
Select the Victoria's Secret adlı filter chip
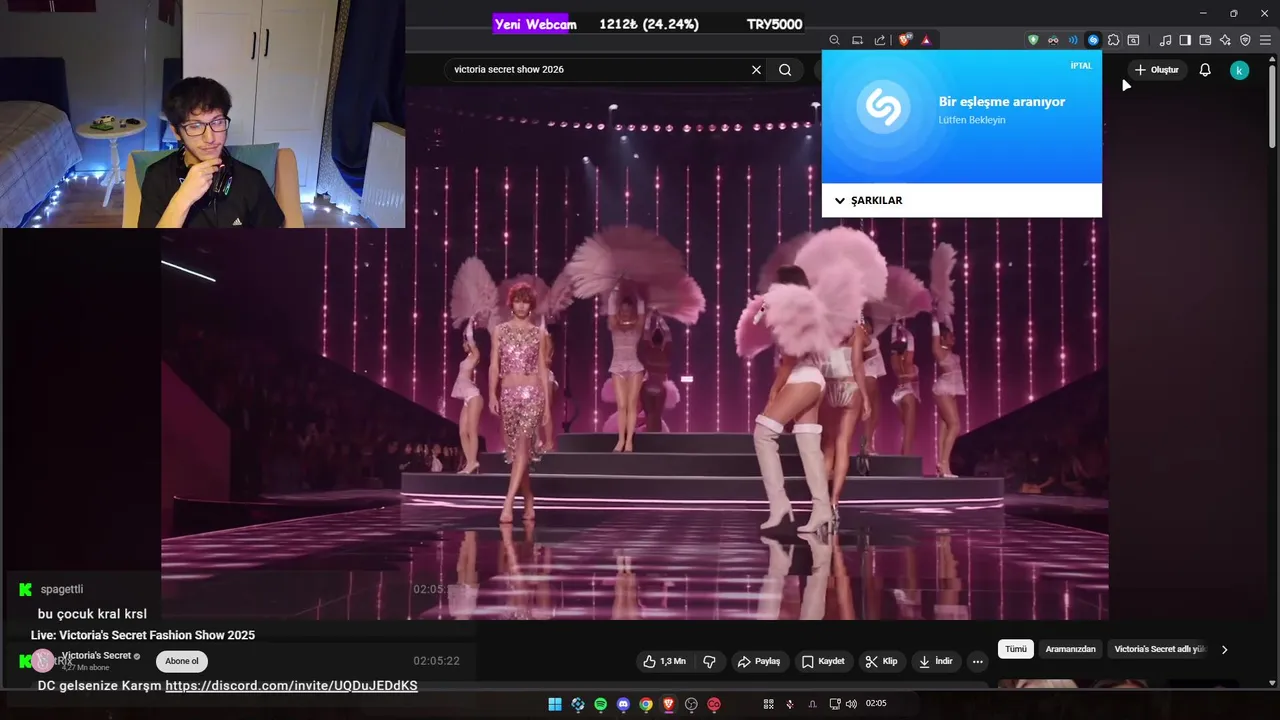[1160, 649]
